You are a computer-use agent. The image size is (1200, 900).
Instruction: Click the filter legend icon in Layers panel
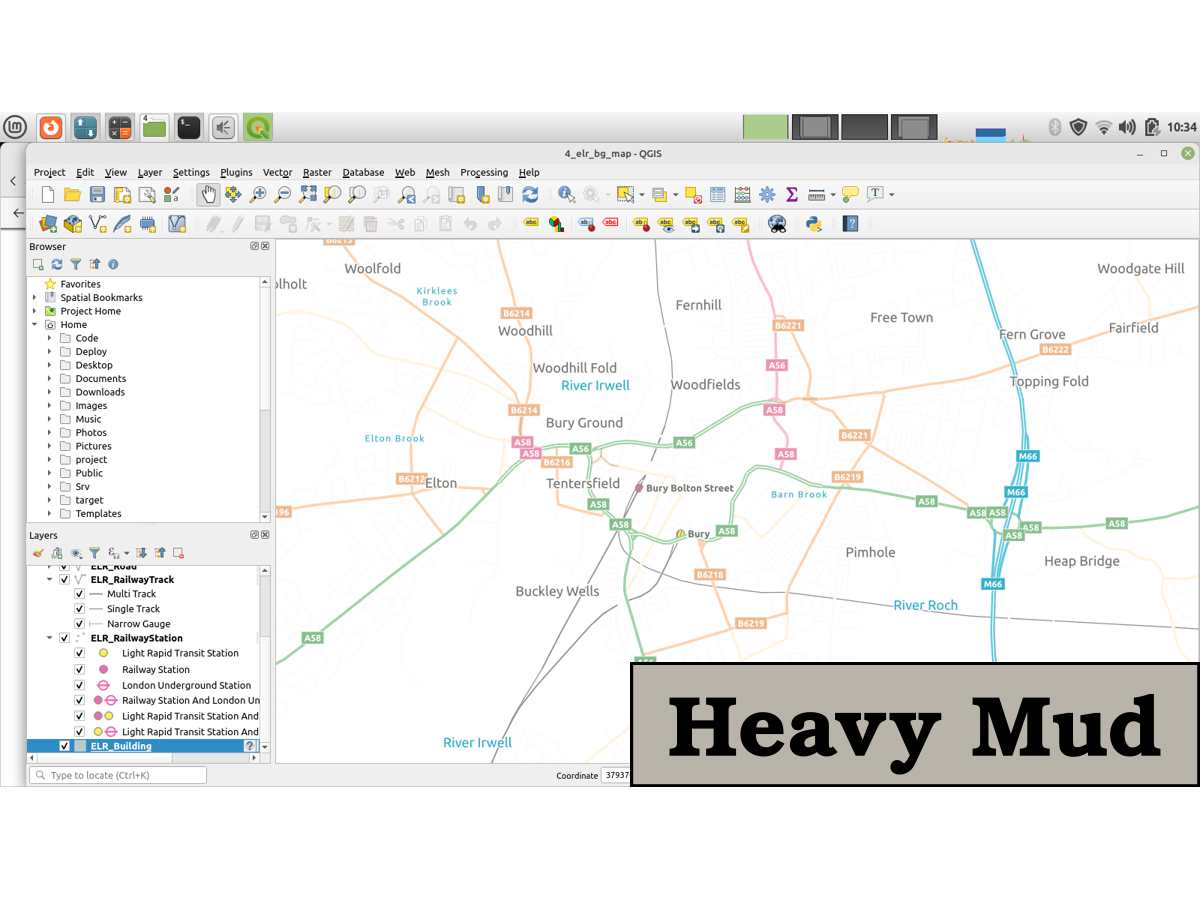tap(94, 553)
